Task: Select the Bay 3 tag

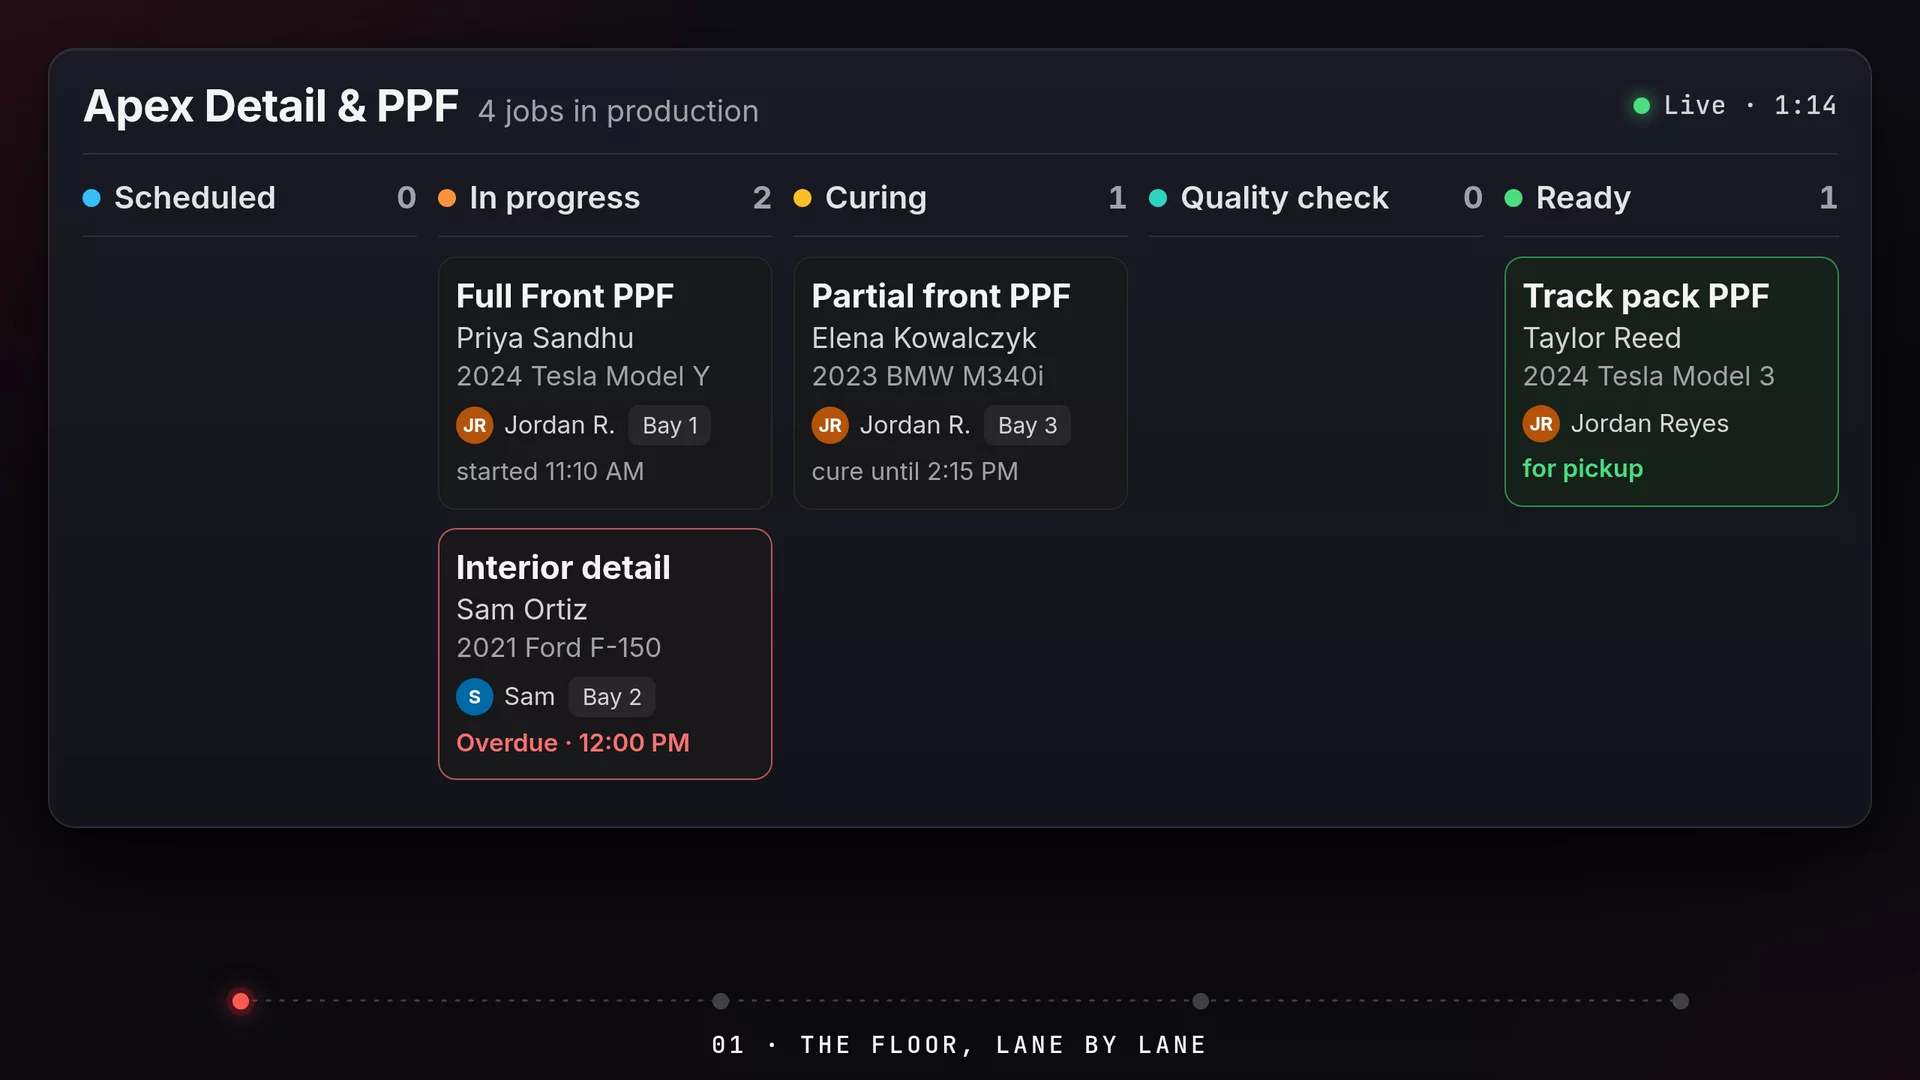Action: (1027, 425)
